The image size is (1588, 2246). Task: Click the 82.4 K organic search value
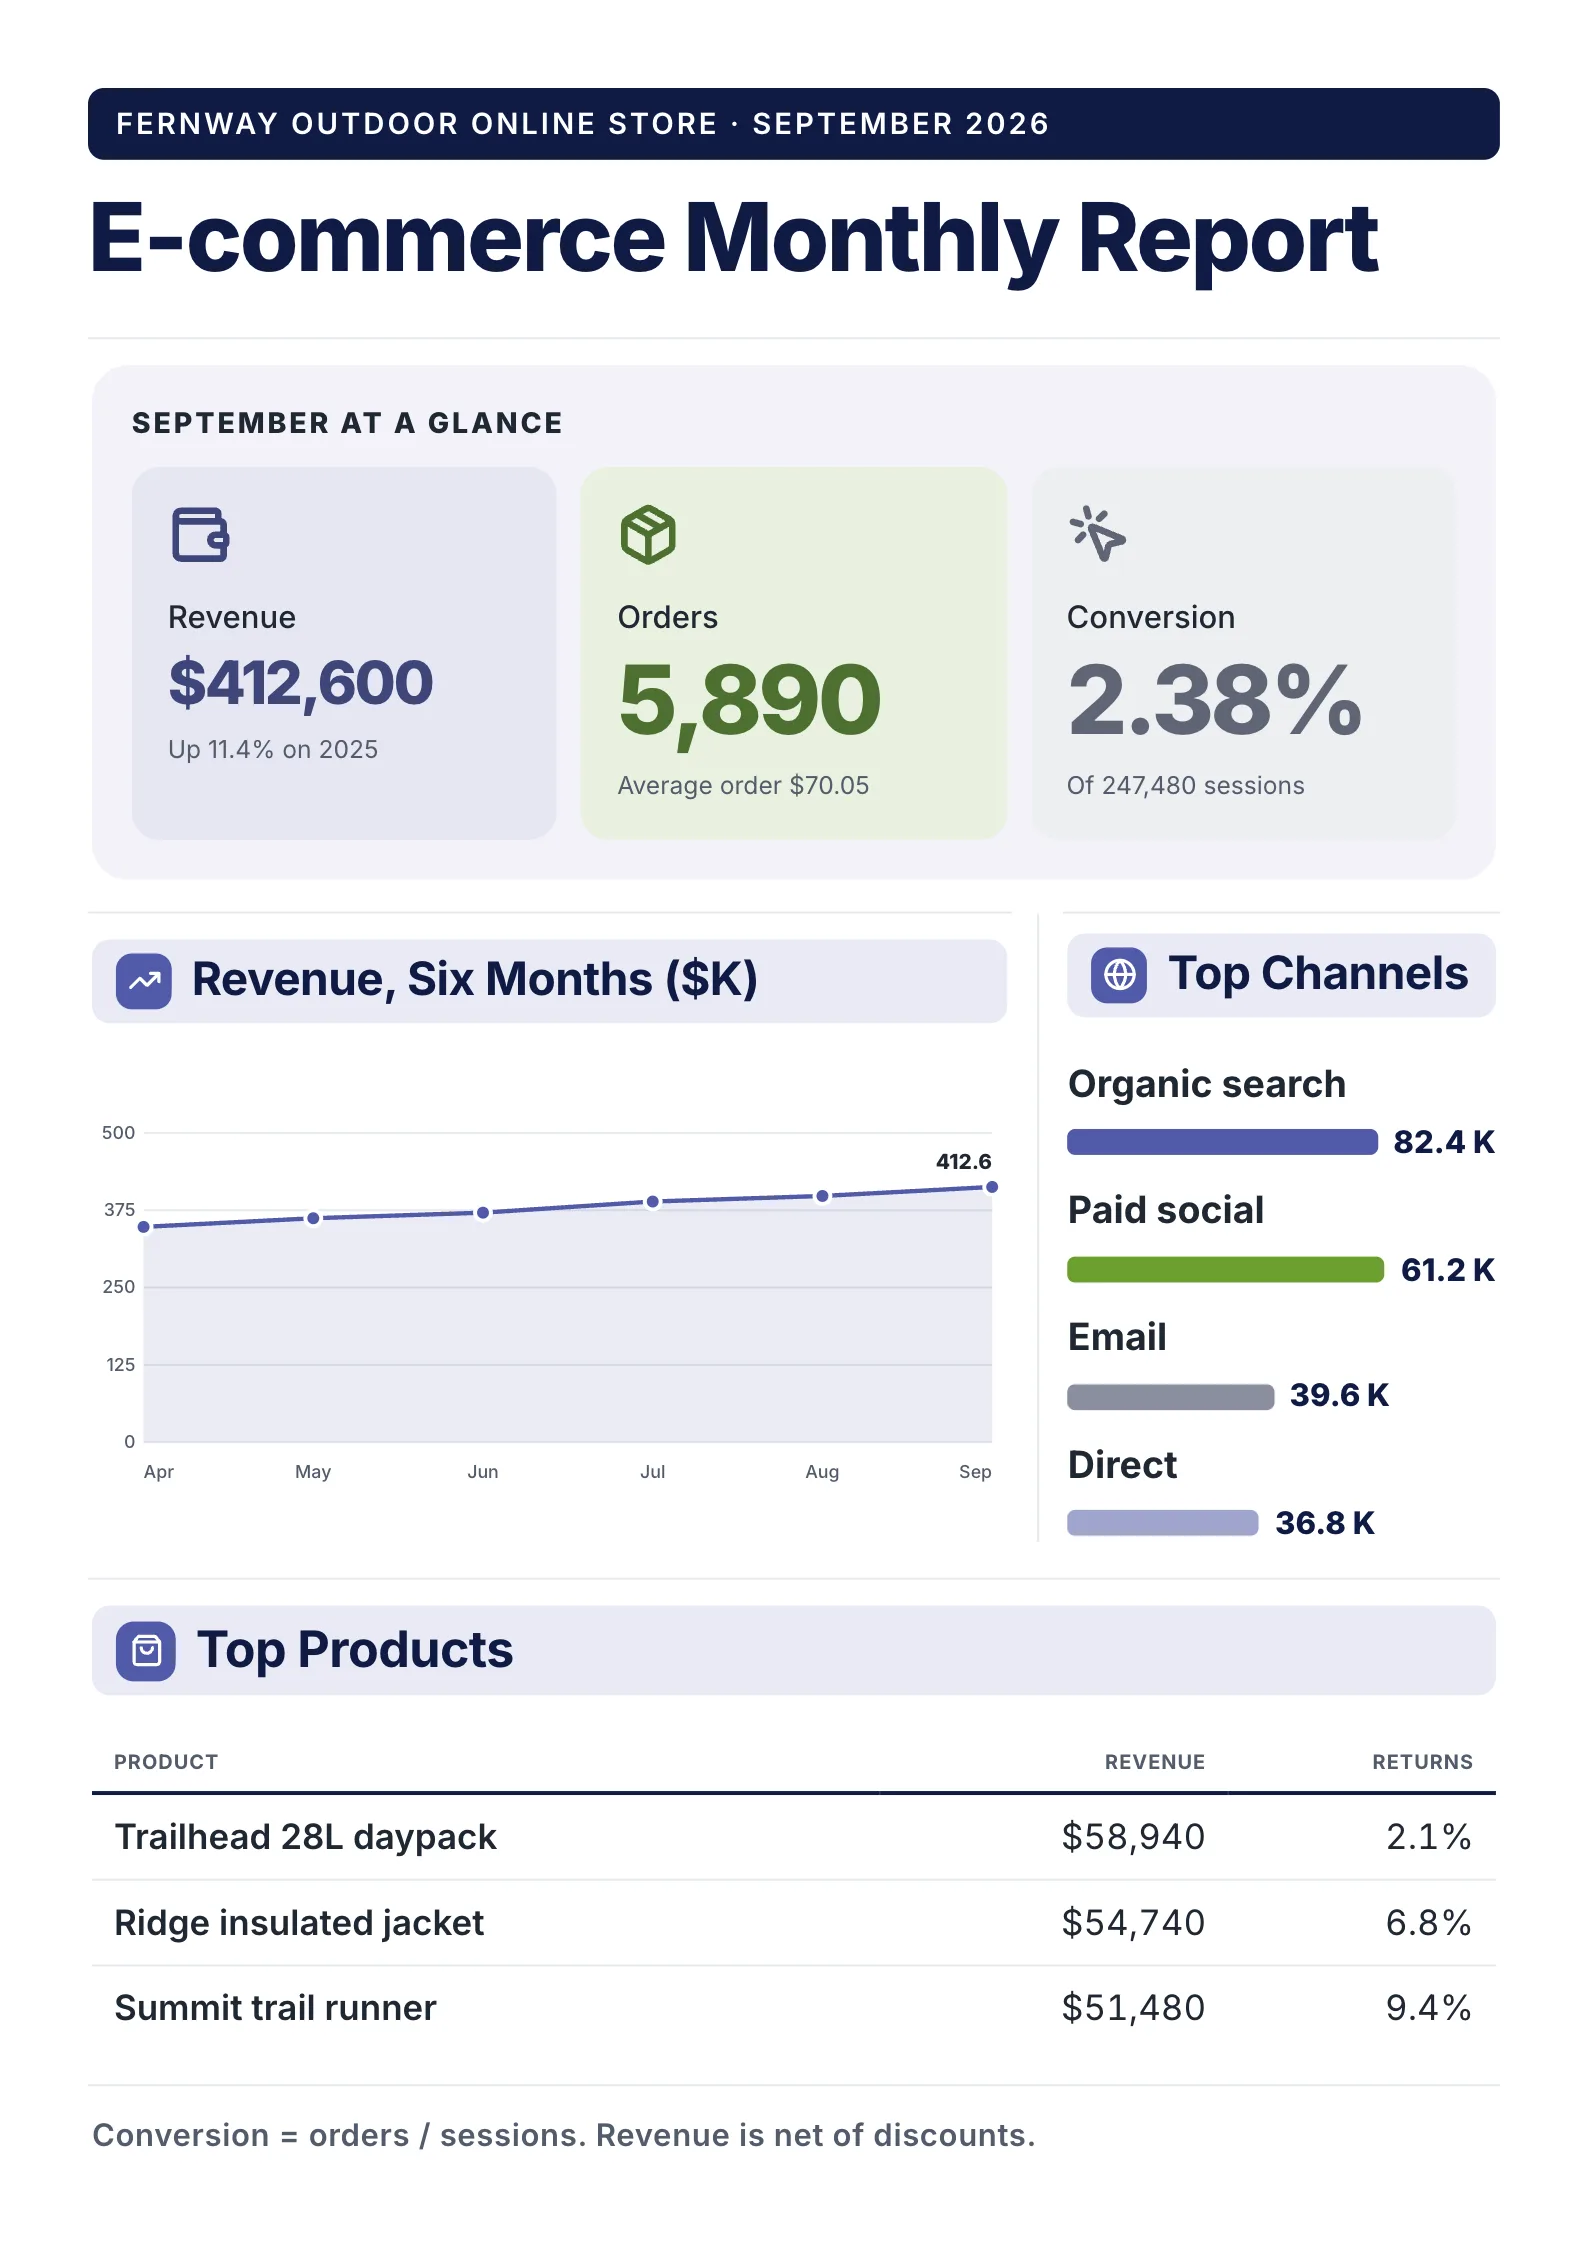pos(1444,1142)
